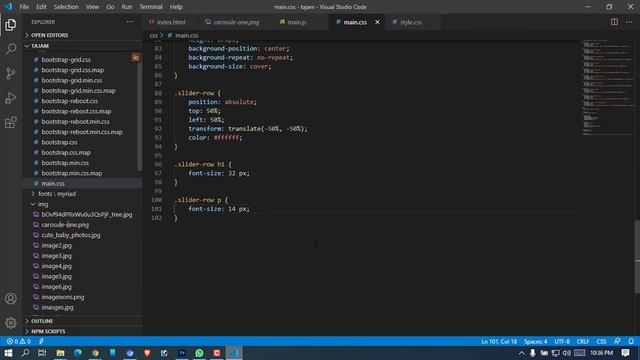Open the Selection menu

coord(66,7)
